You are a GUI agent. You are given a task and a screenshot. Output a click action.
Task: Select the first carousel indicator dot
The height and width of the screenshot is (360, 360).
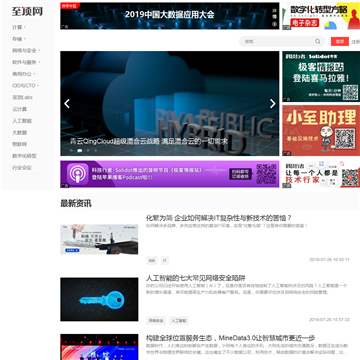coord(71,150)
